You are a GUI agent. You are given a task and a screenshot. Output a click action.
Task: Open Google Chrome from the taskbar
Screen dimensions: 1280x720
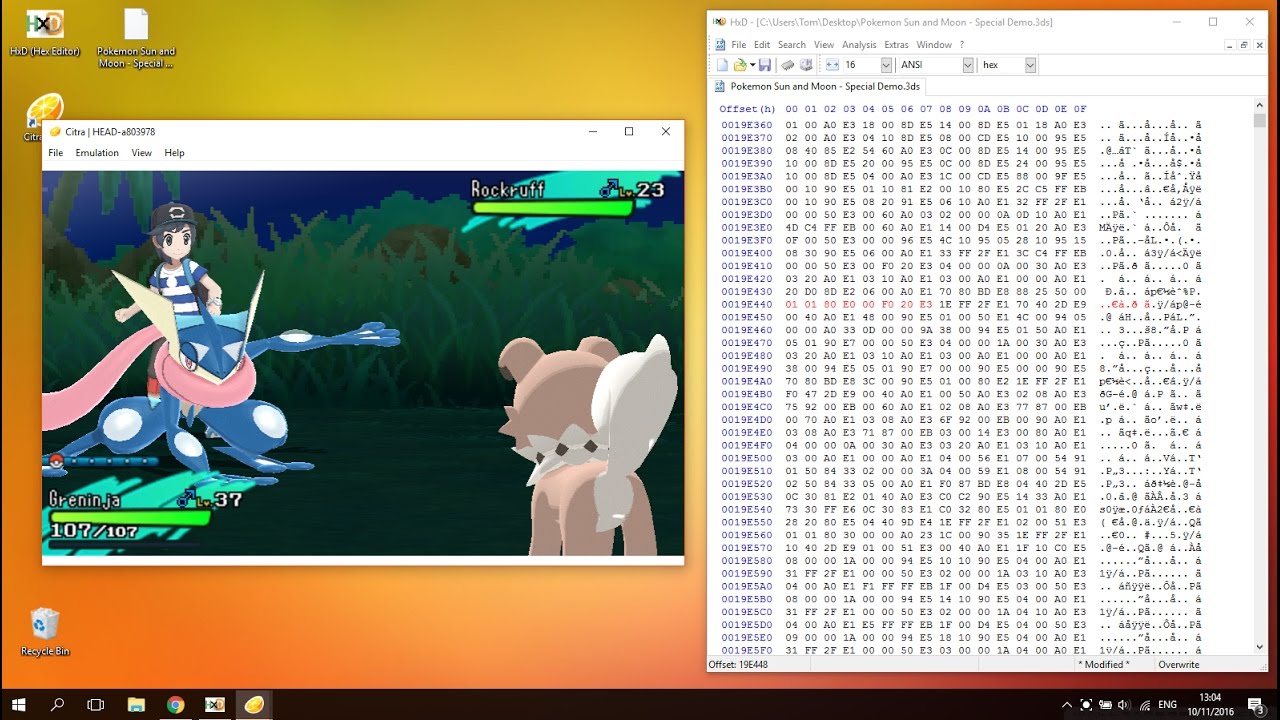point(175,704)
